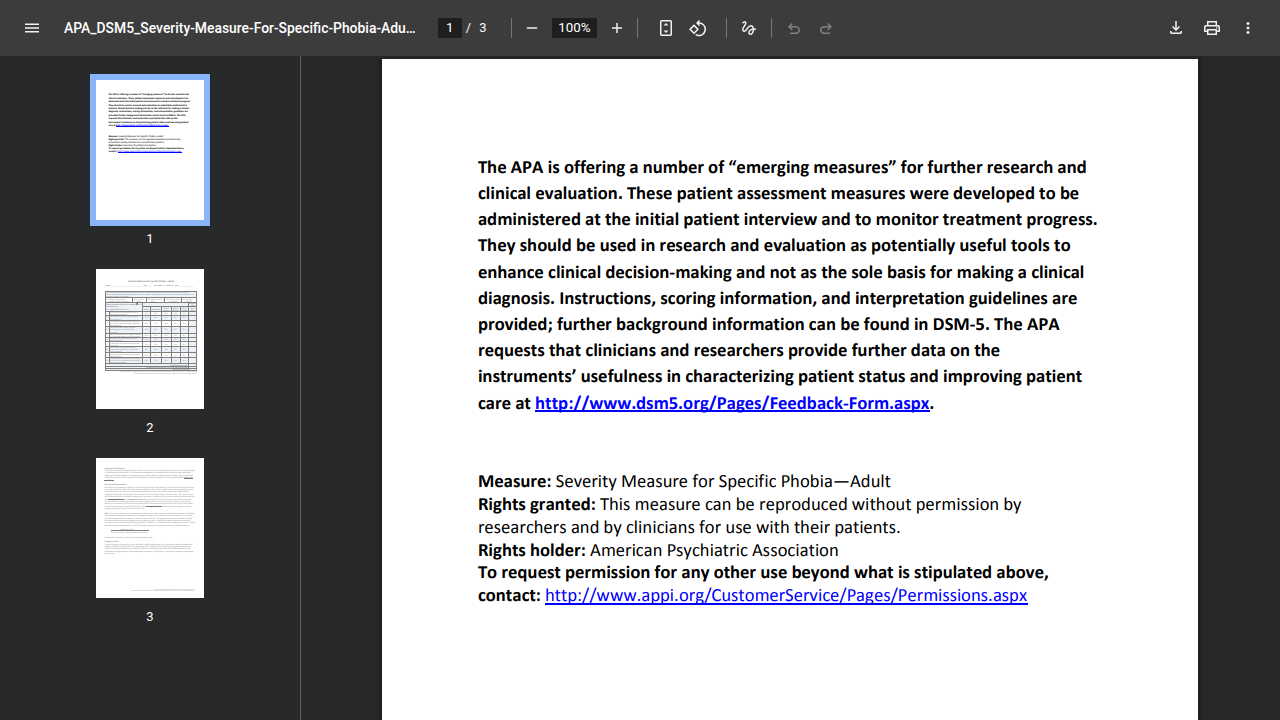Open the dsm5.org Feedback-Form link
Image resolution: width=1280 pixels, height=720 pixels.
[732, 404]
